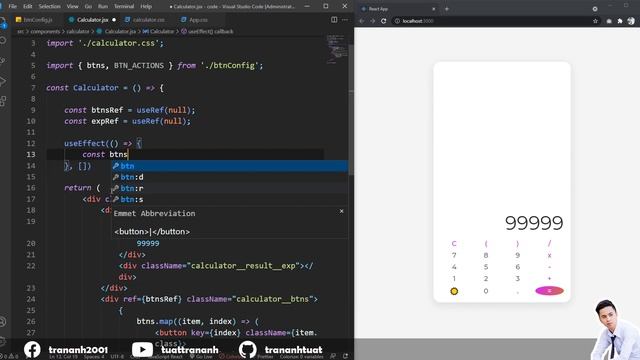This screenshot has height=360, width=640.
Task: Open the Go menu
Action: pyautogui.click(x=88, y=7)
